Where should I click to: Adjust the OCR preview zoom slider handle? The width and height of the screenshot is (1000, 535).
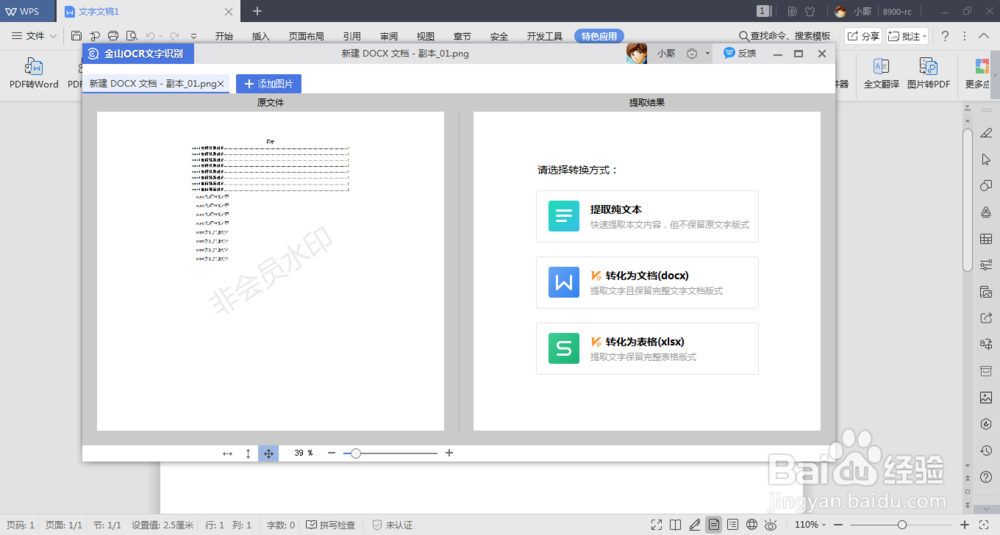[x=356, y=453]
